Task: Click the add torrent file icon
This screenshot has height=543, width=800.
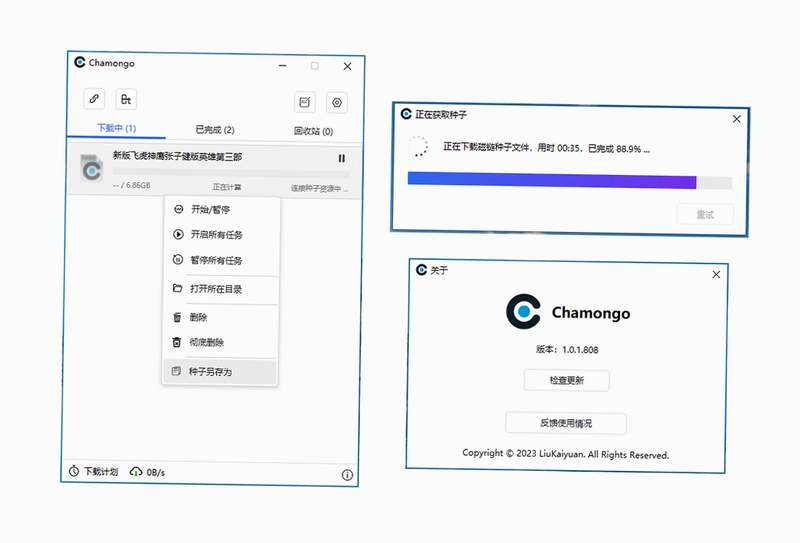Action: point(126,100)
